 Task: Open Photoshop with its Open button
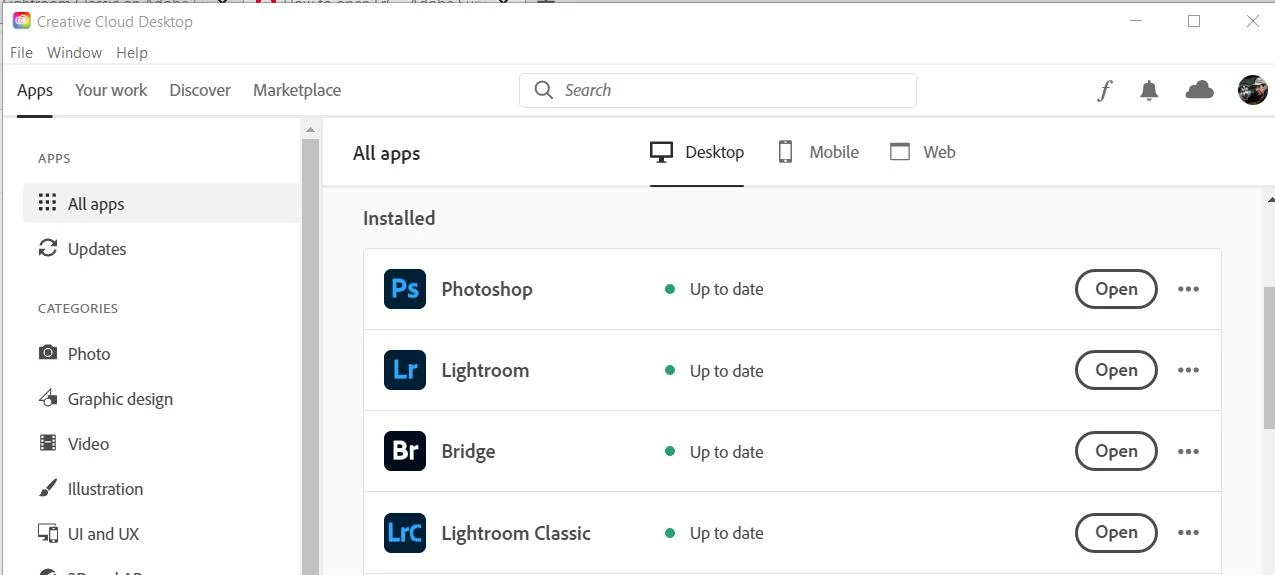1116,289
